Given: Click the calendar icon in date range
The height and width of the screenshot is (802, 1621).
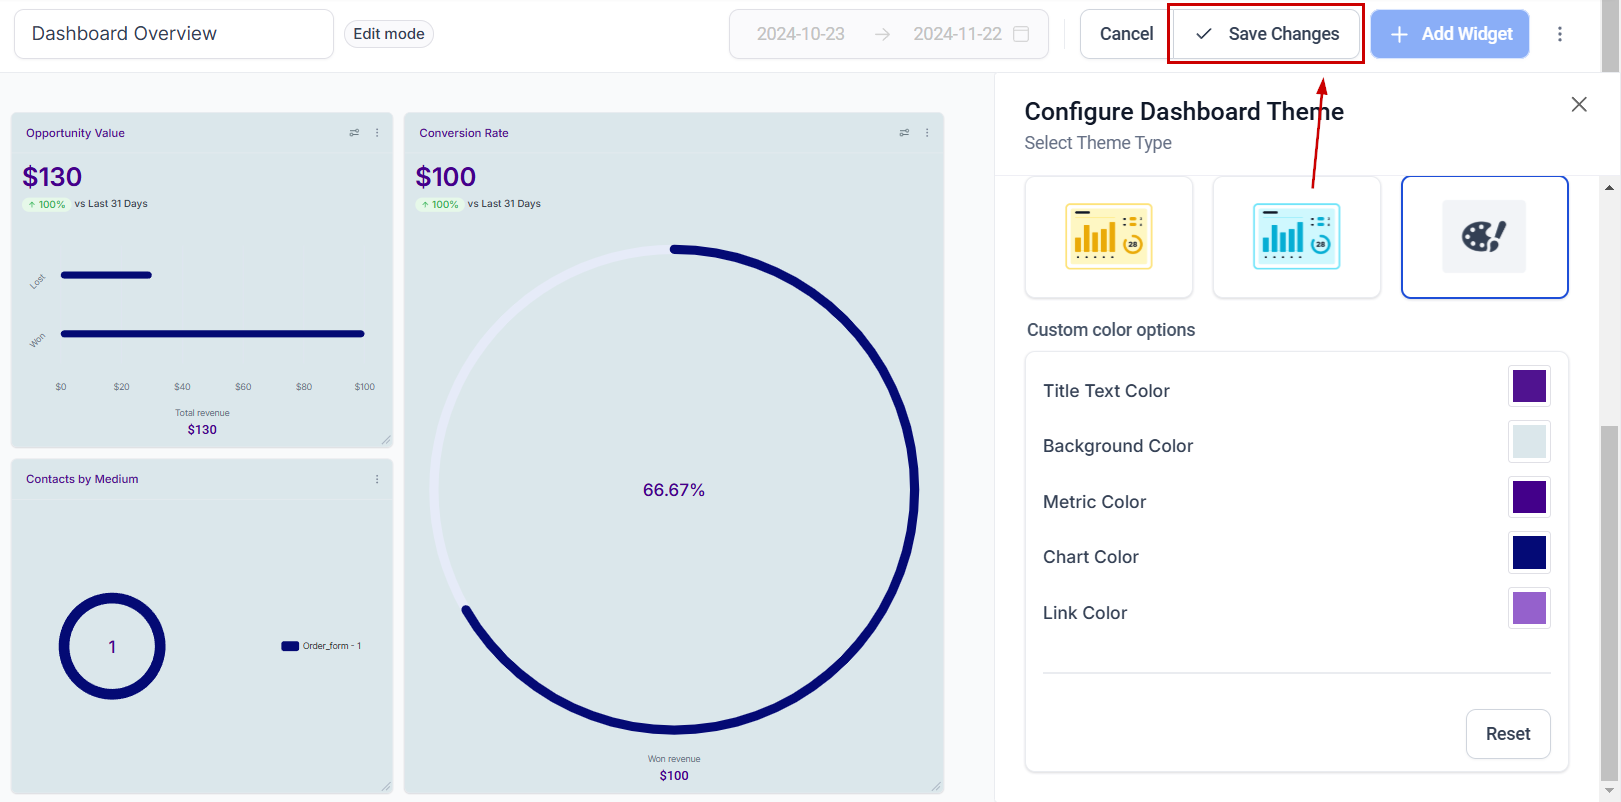Looking at the screenshot, I should pos(1021,34).
